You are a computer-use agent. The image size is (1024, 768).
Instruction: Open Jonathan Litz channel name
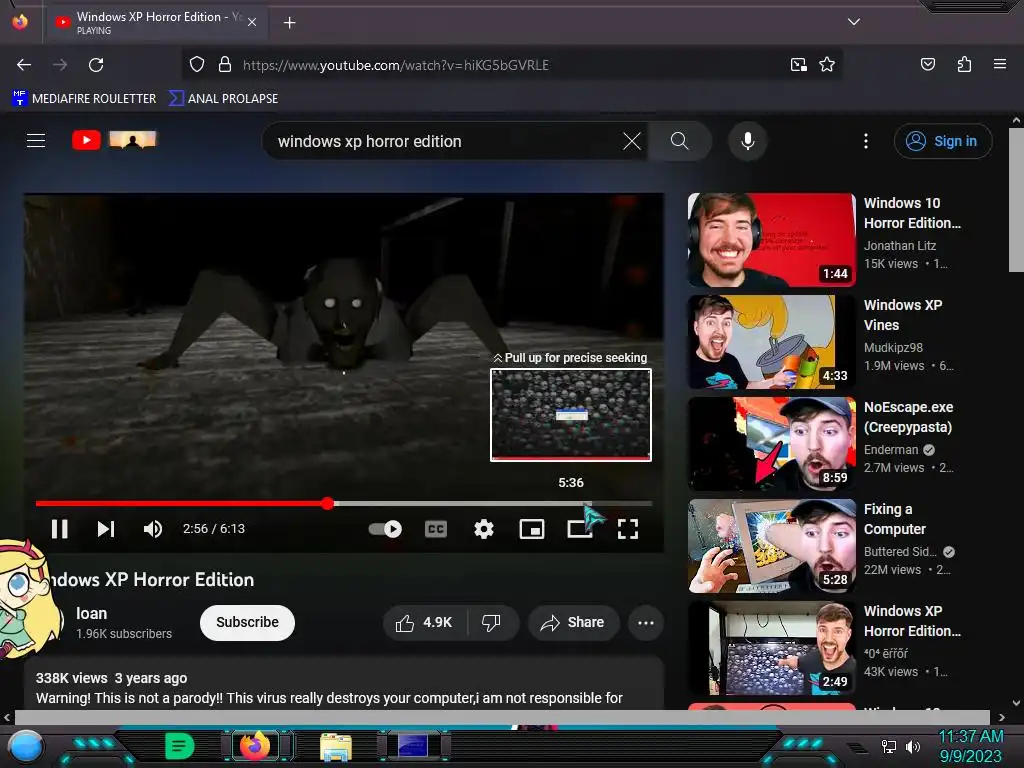(900, 246)
